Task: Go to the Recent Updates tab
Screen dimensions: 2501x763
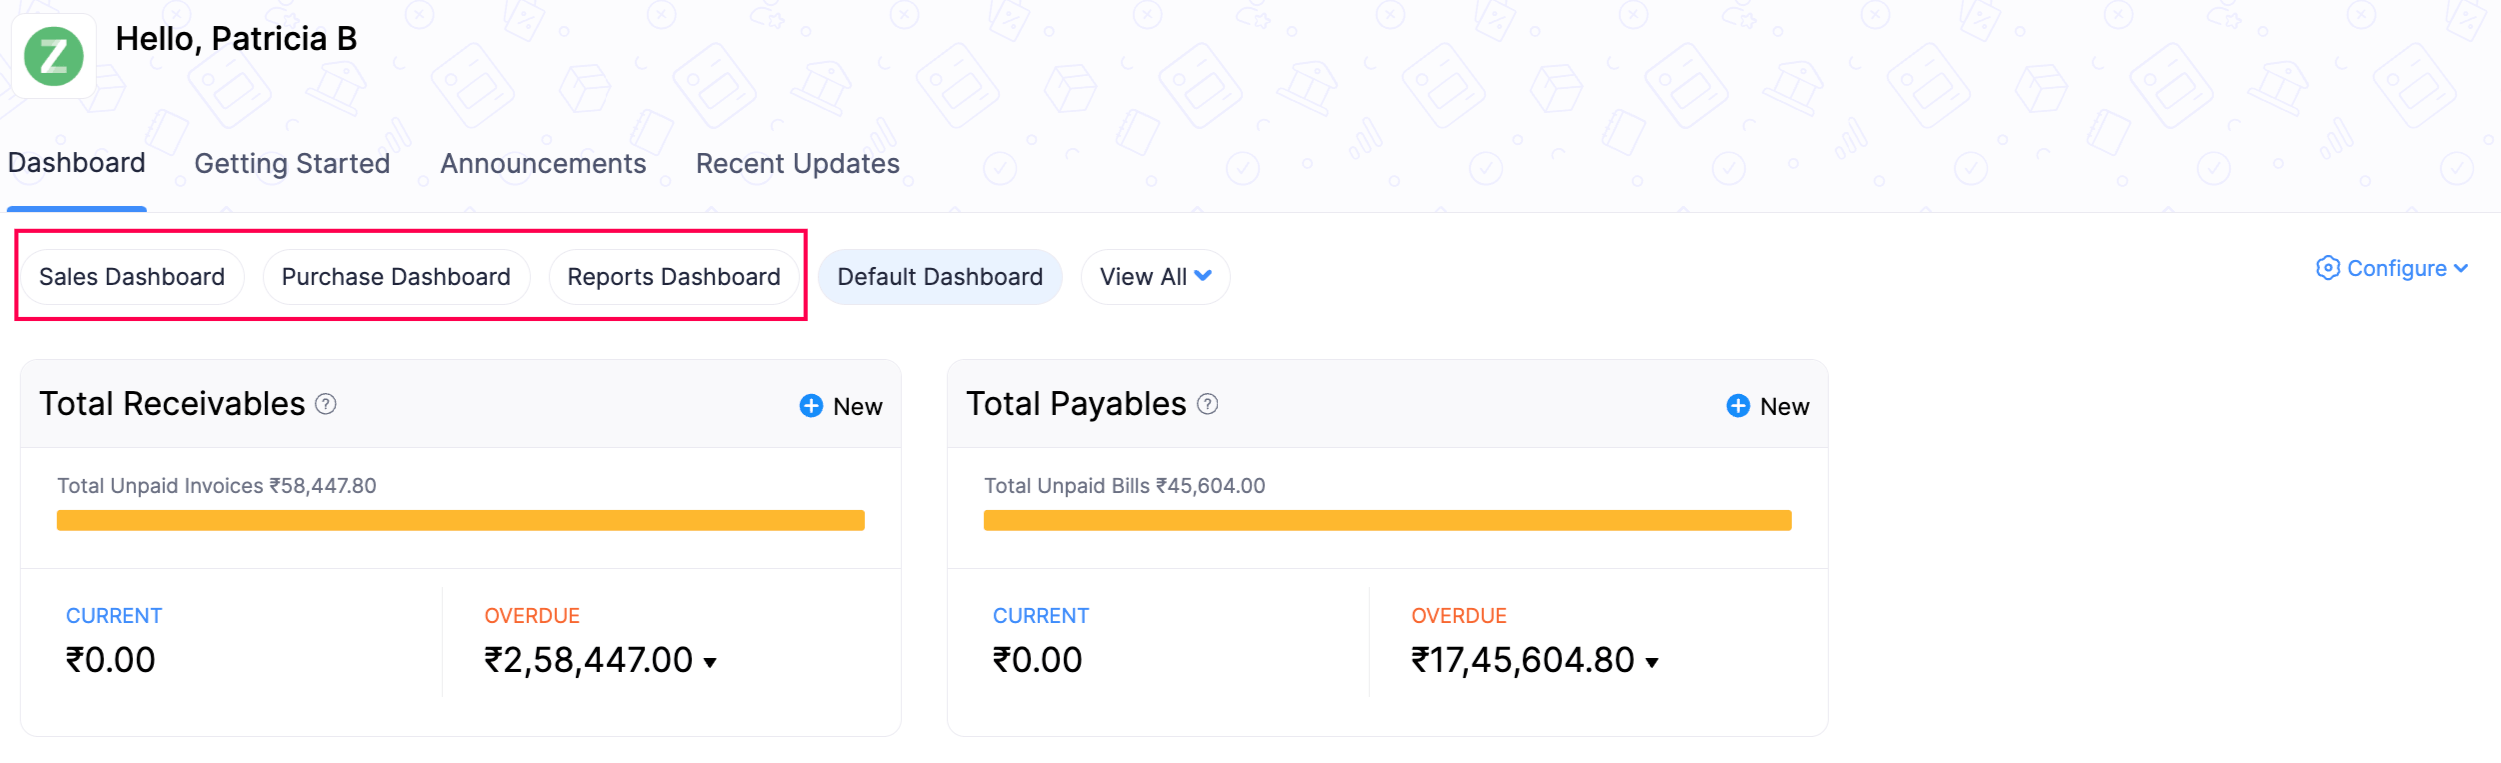Action: (797, 164)
